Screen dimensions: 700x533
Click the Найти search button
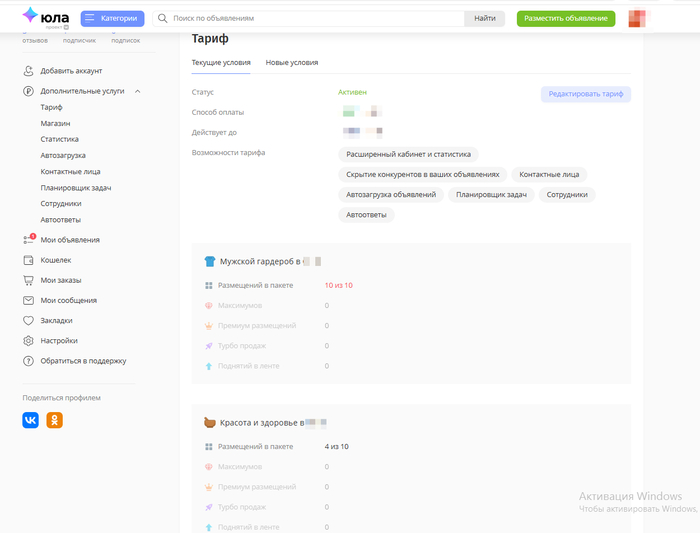click(485, 18)
